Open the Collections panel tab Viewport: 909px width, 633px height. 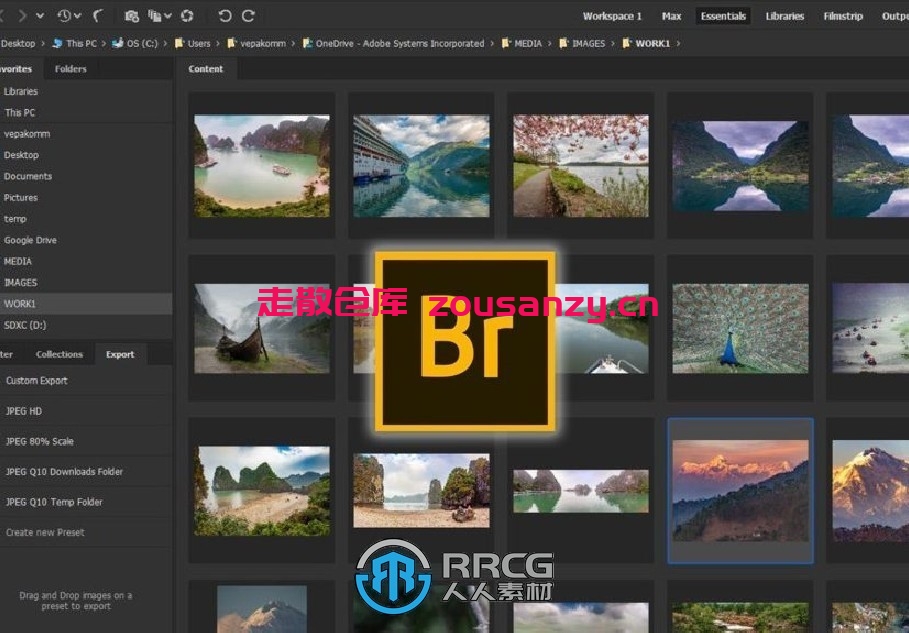pyautogui.click(x=59, y=354)
